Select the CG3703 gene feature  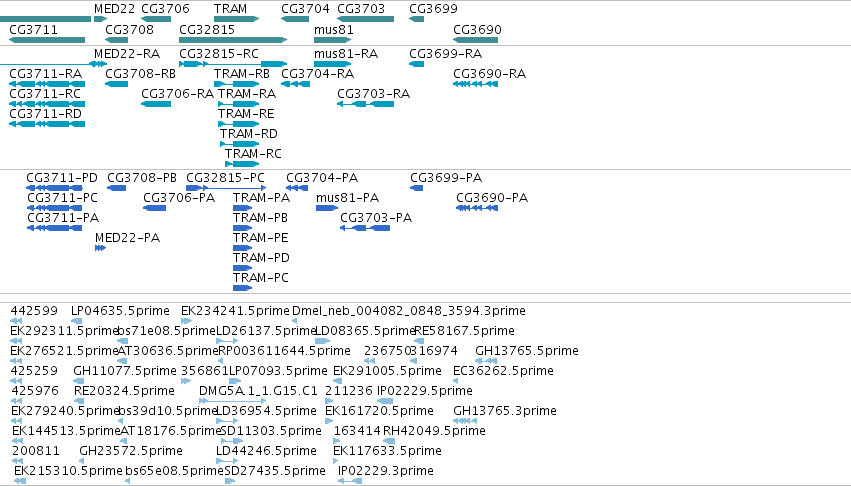365,19
